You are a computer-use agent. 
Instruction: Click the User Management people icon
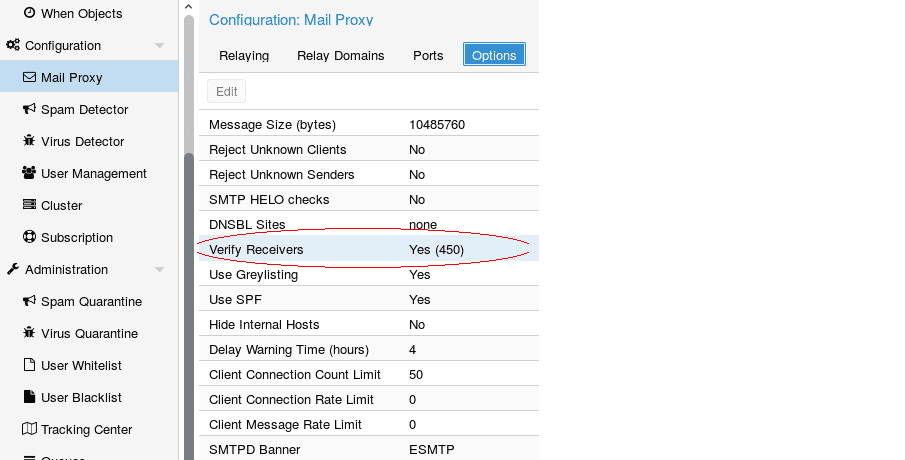29,173
